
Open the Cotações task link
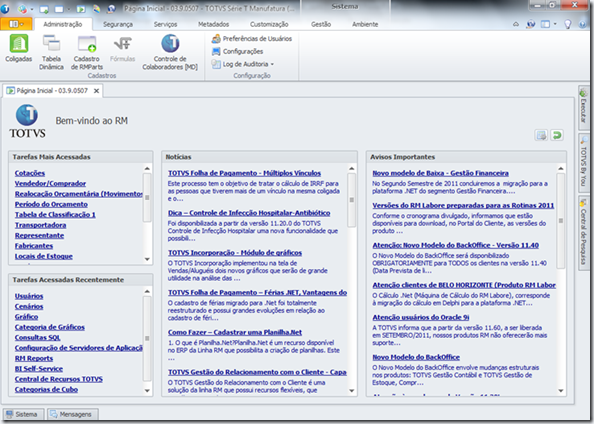click(x=30, y=173)
